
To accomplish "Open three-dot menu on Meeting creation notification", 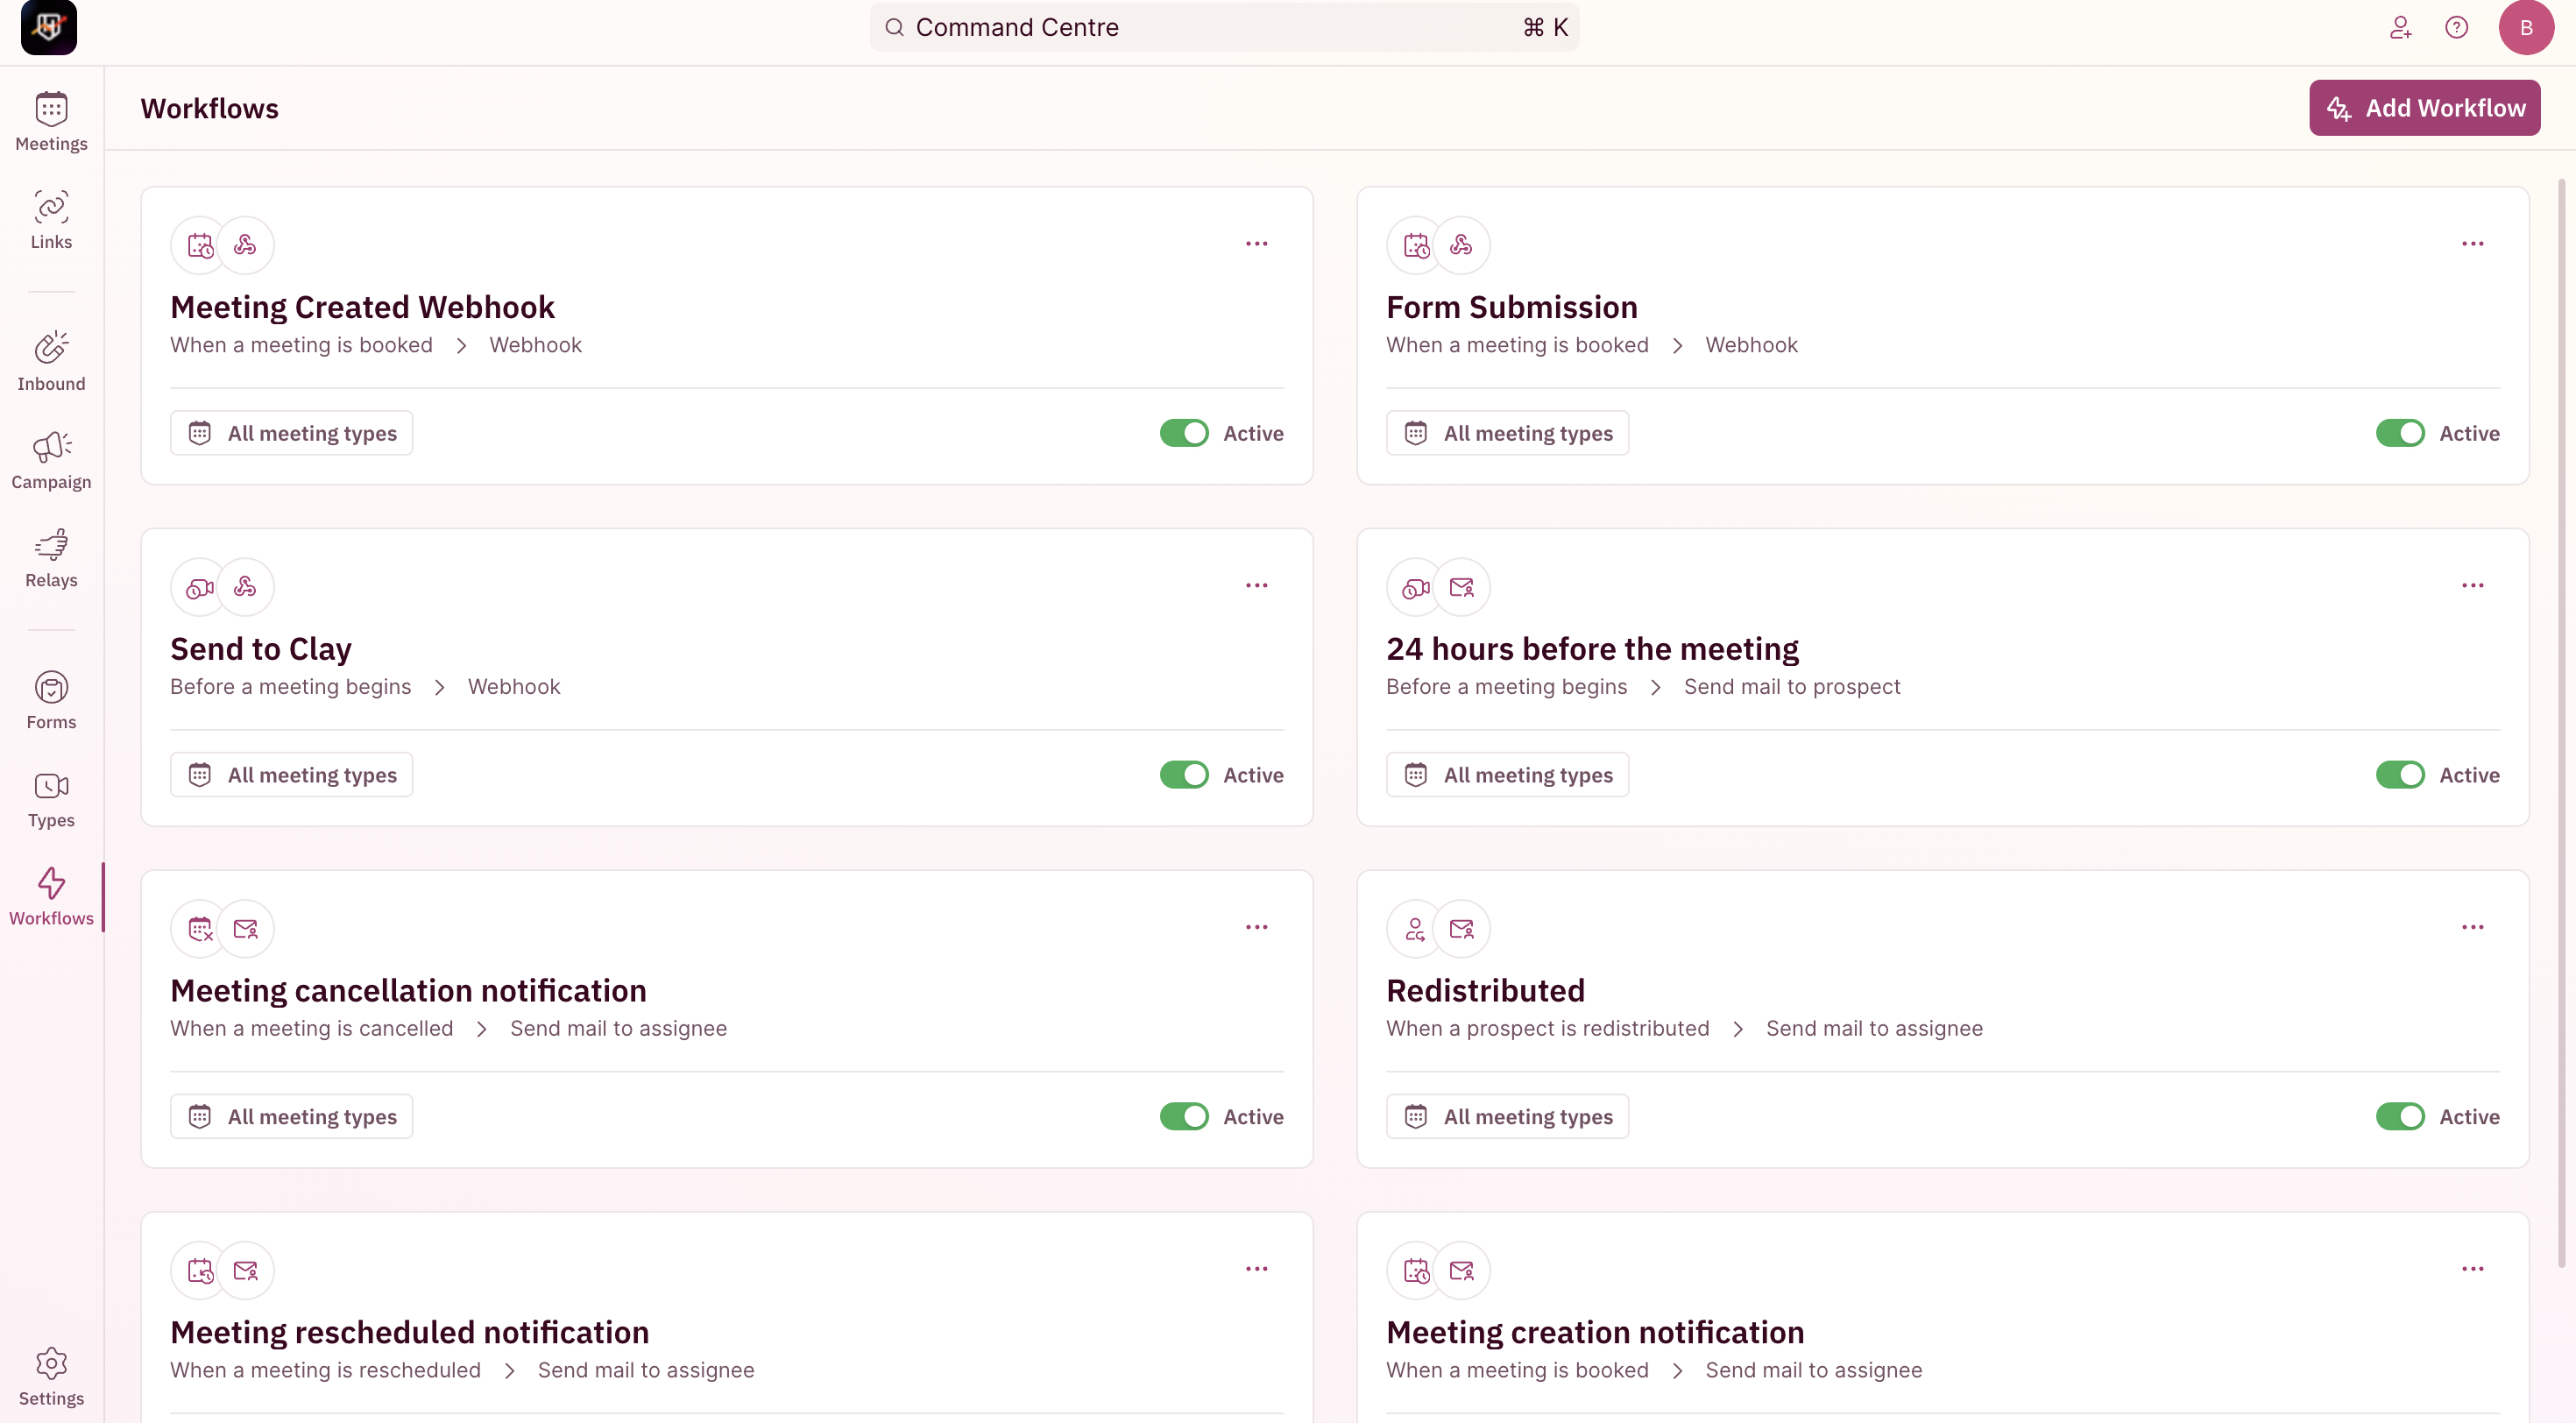I will (2472, 1269).
